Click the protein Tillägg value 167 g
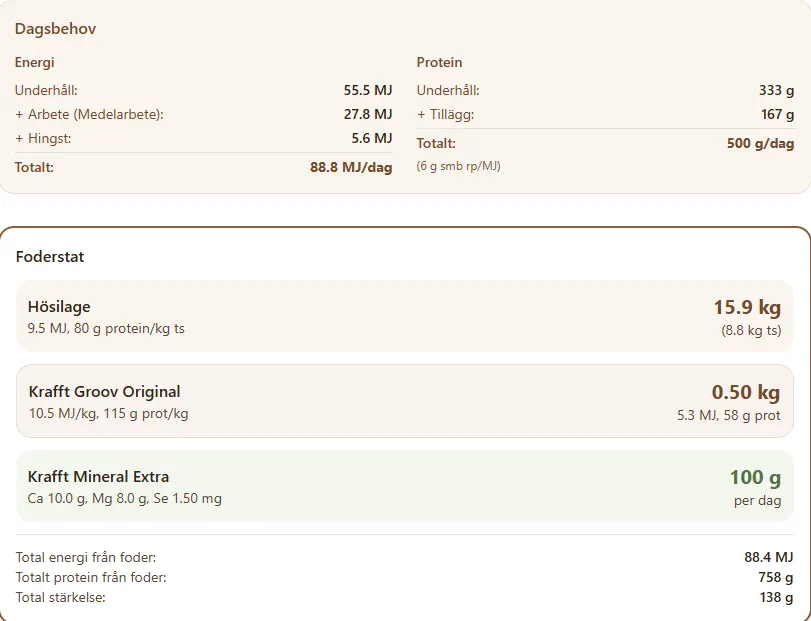 point(777,114)
